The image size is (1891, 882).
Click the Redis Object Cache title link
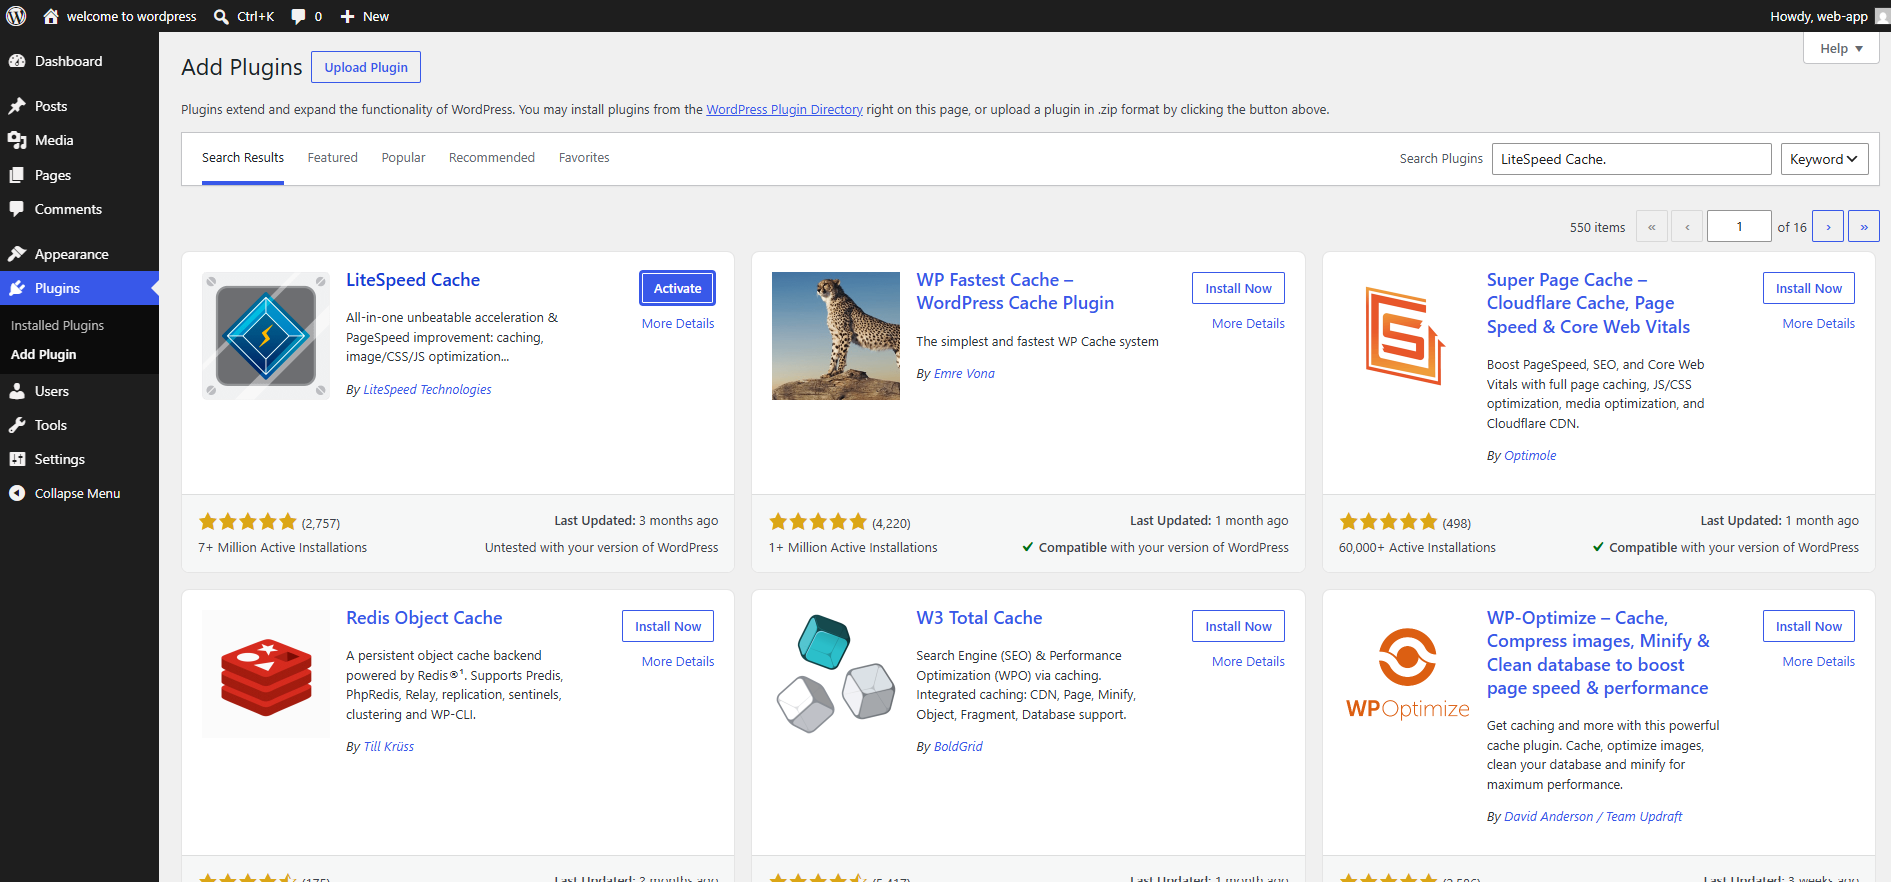pos(424,618)
